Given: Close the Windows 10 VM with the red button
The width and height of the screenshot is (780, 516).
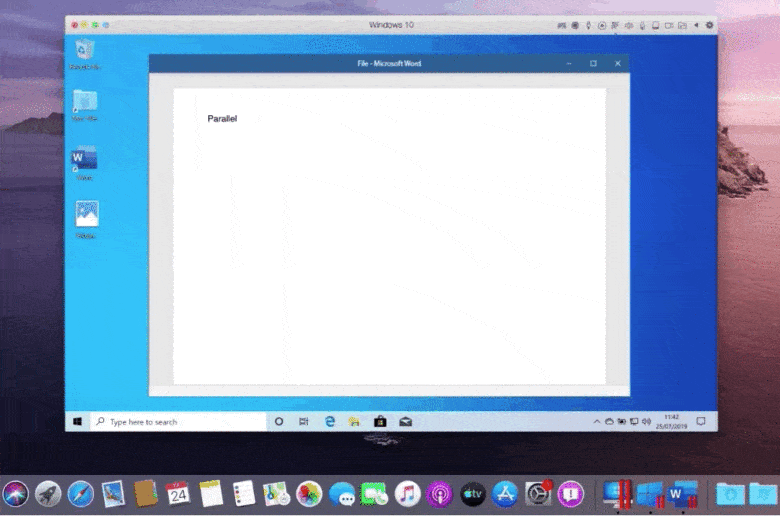Looking at the screenshot, I should point(74,25).
